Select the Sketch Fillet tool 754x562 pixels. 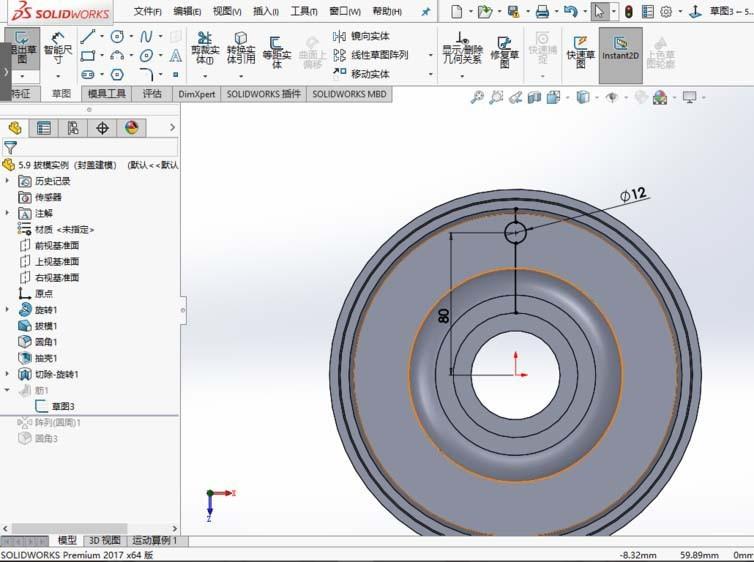[x=146, y=75]
